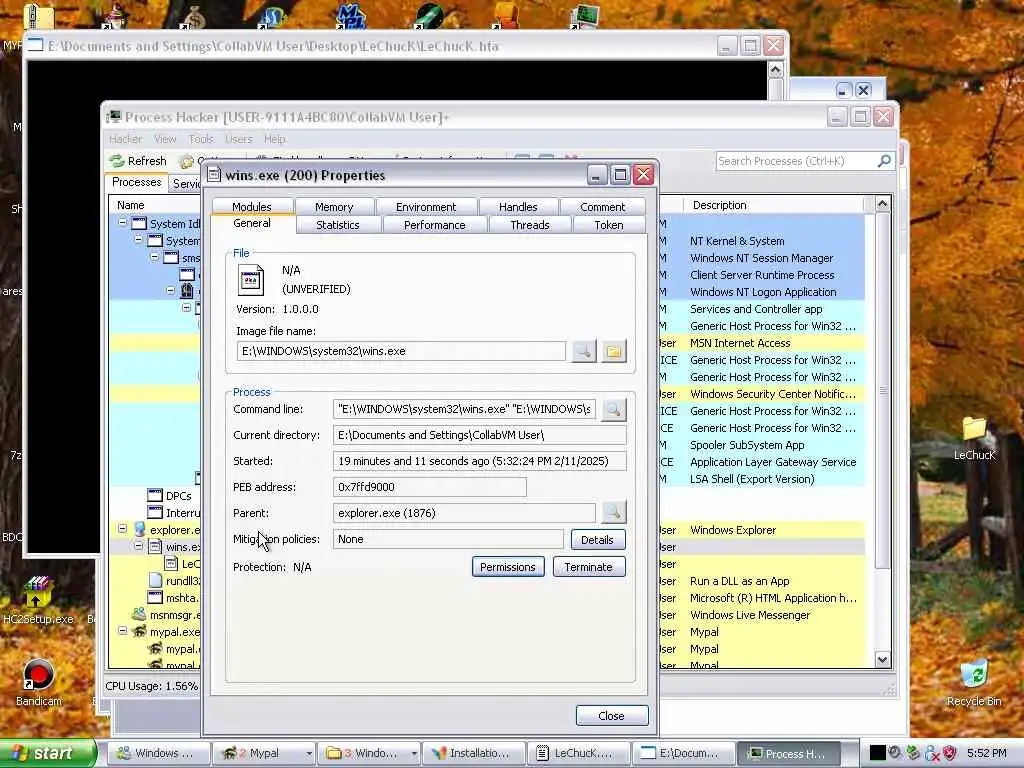Inspect the wins.exe image file (magnifier)
Viewport: 1024px width, 768px height.
584,351
